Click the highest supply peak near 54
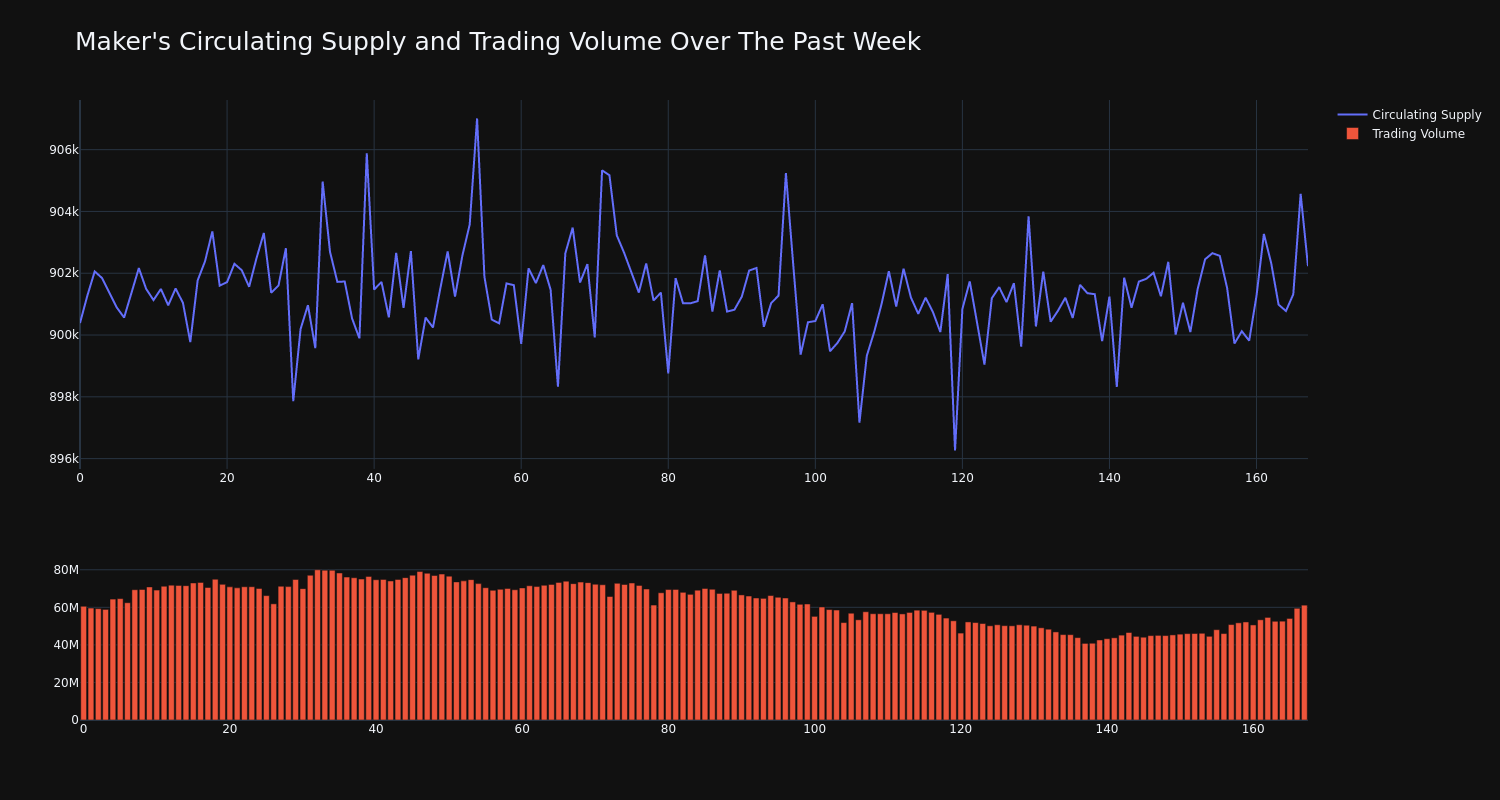1500x800 pixels. coord(477,120)
